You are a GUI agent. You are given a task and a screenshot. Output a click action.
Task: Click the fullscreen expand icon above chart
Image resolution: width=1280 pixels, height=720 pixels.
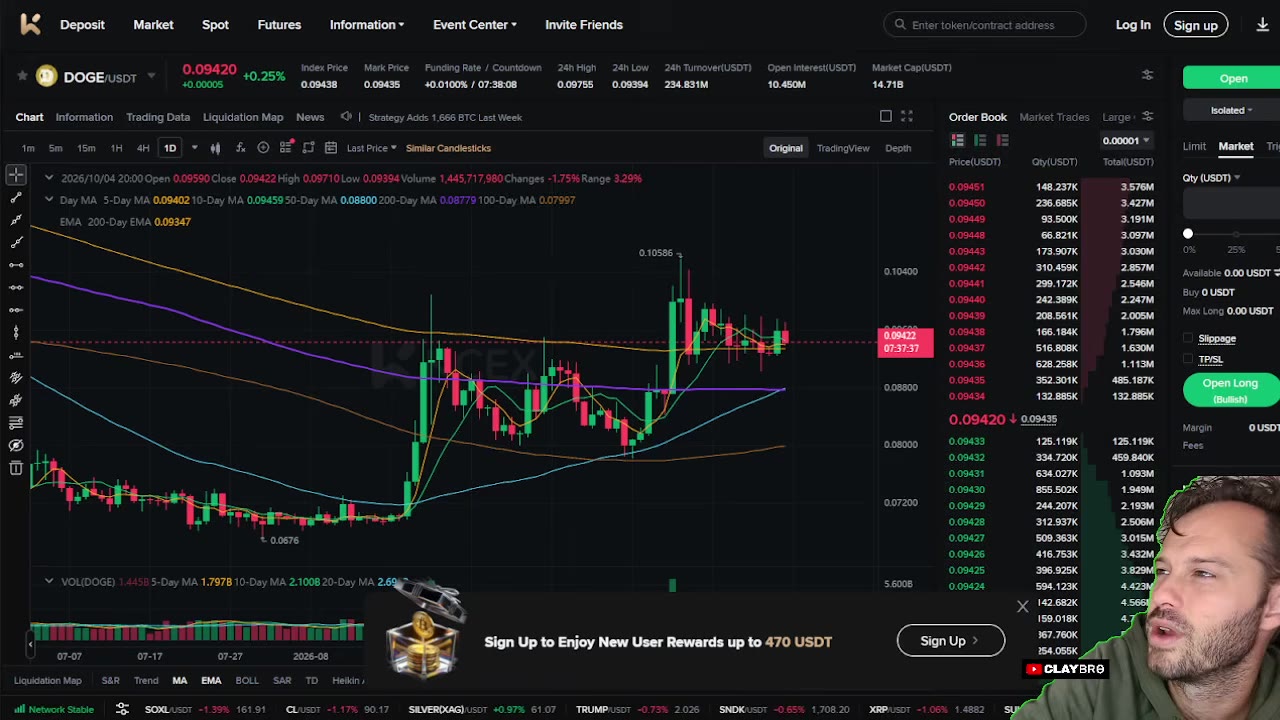point(906,117)
